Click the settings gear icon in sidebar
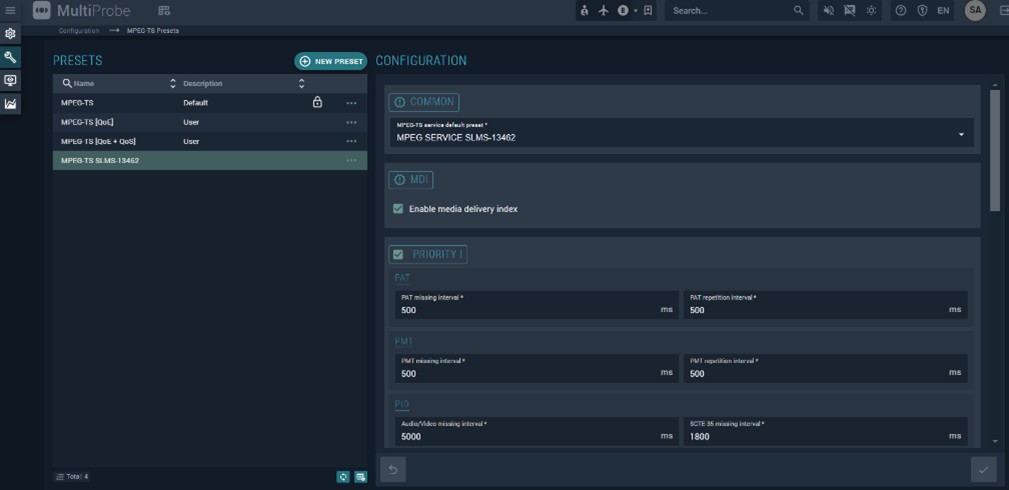 coord(11,34)
